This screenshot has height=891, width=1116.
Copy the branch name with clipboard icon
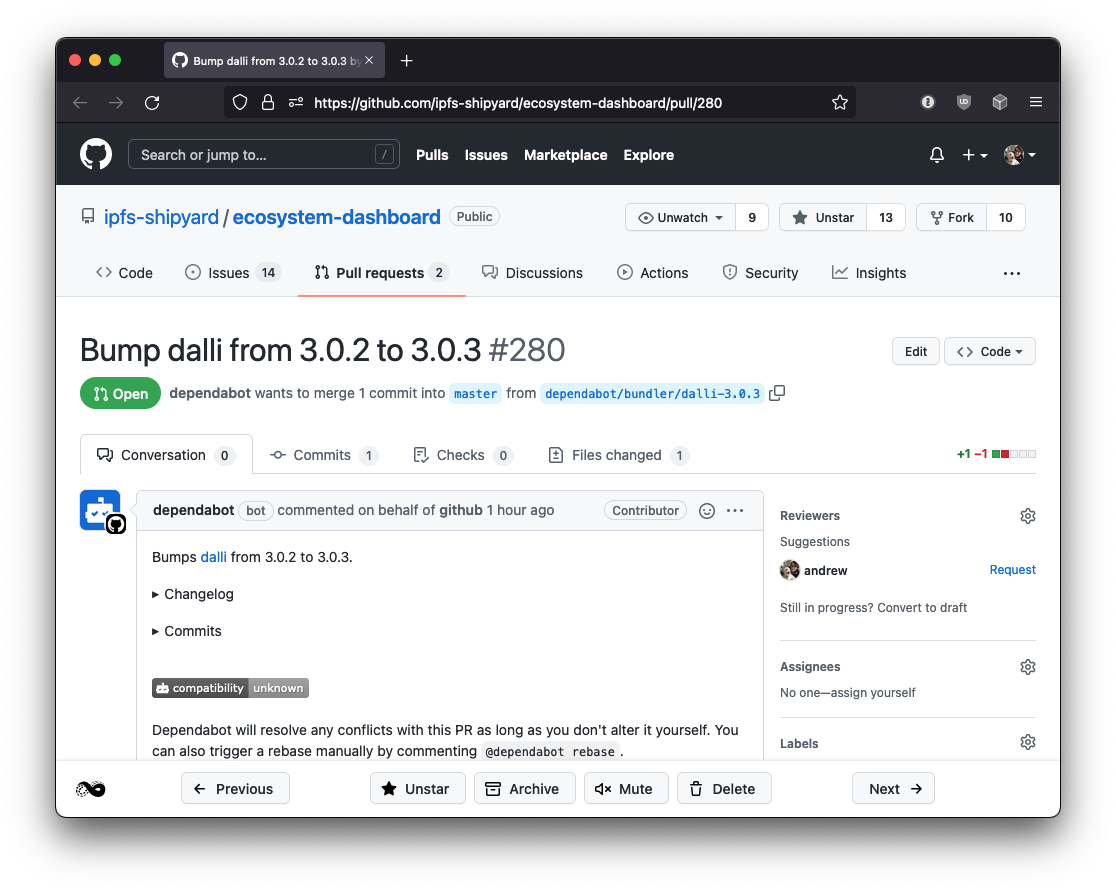pyautogui.click(x=777, y=393)
